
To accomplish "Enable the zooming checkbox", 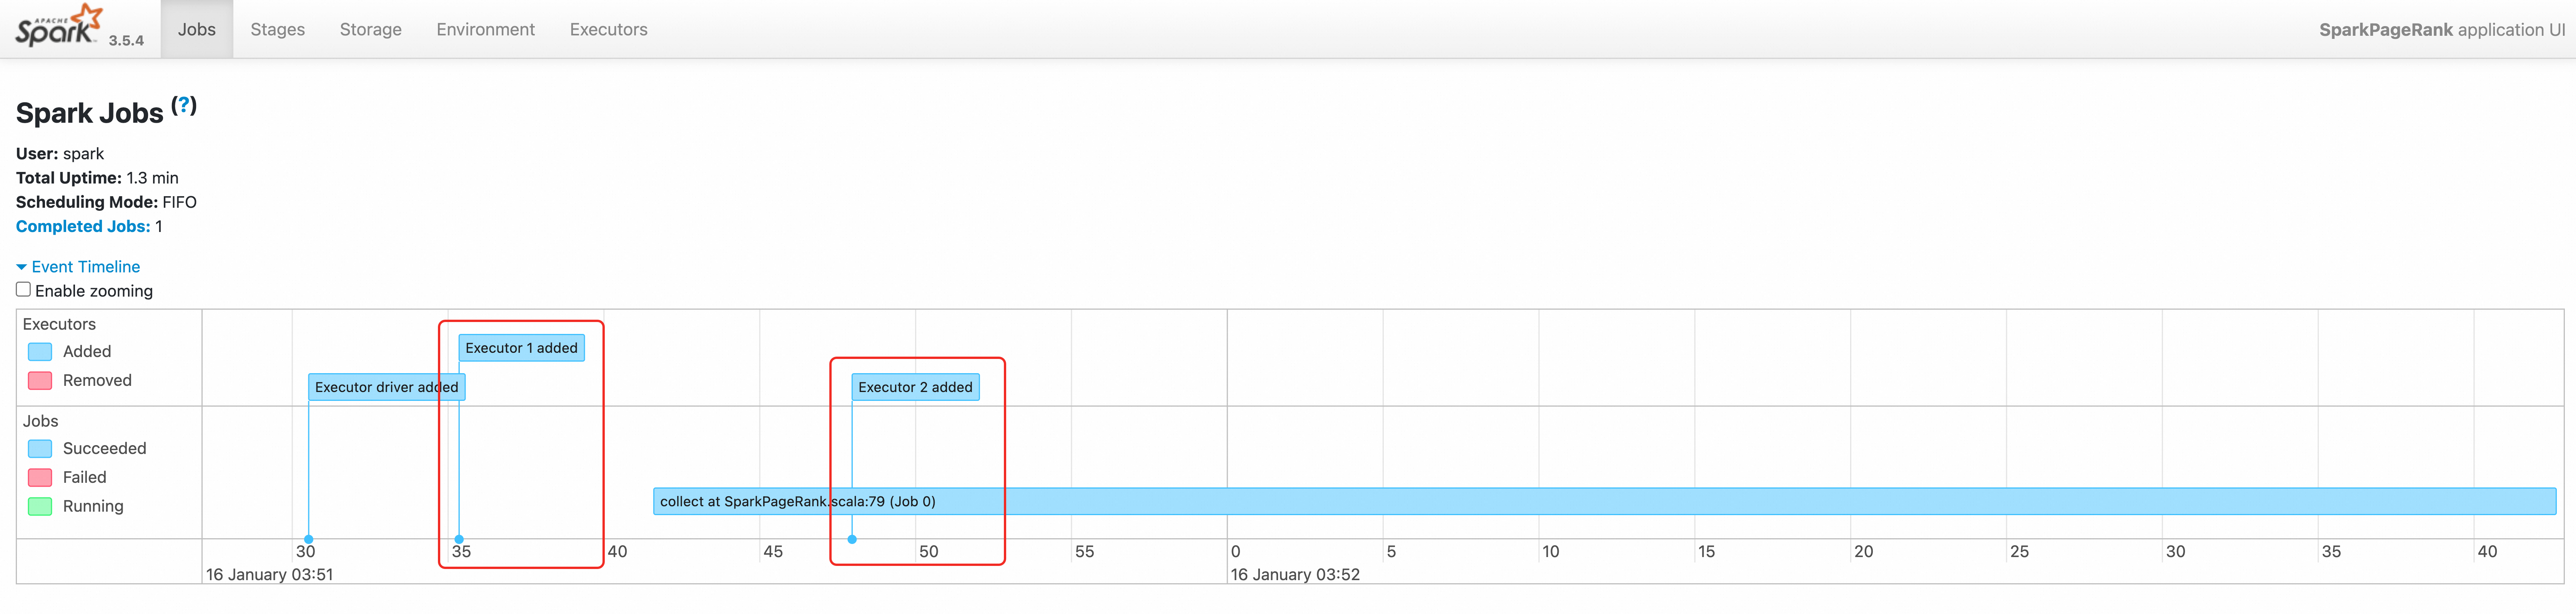I will (23, 290).
